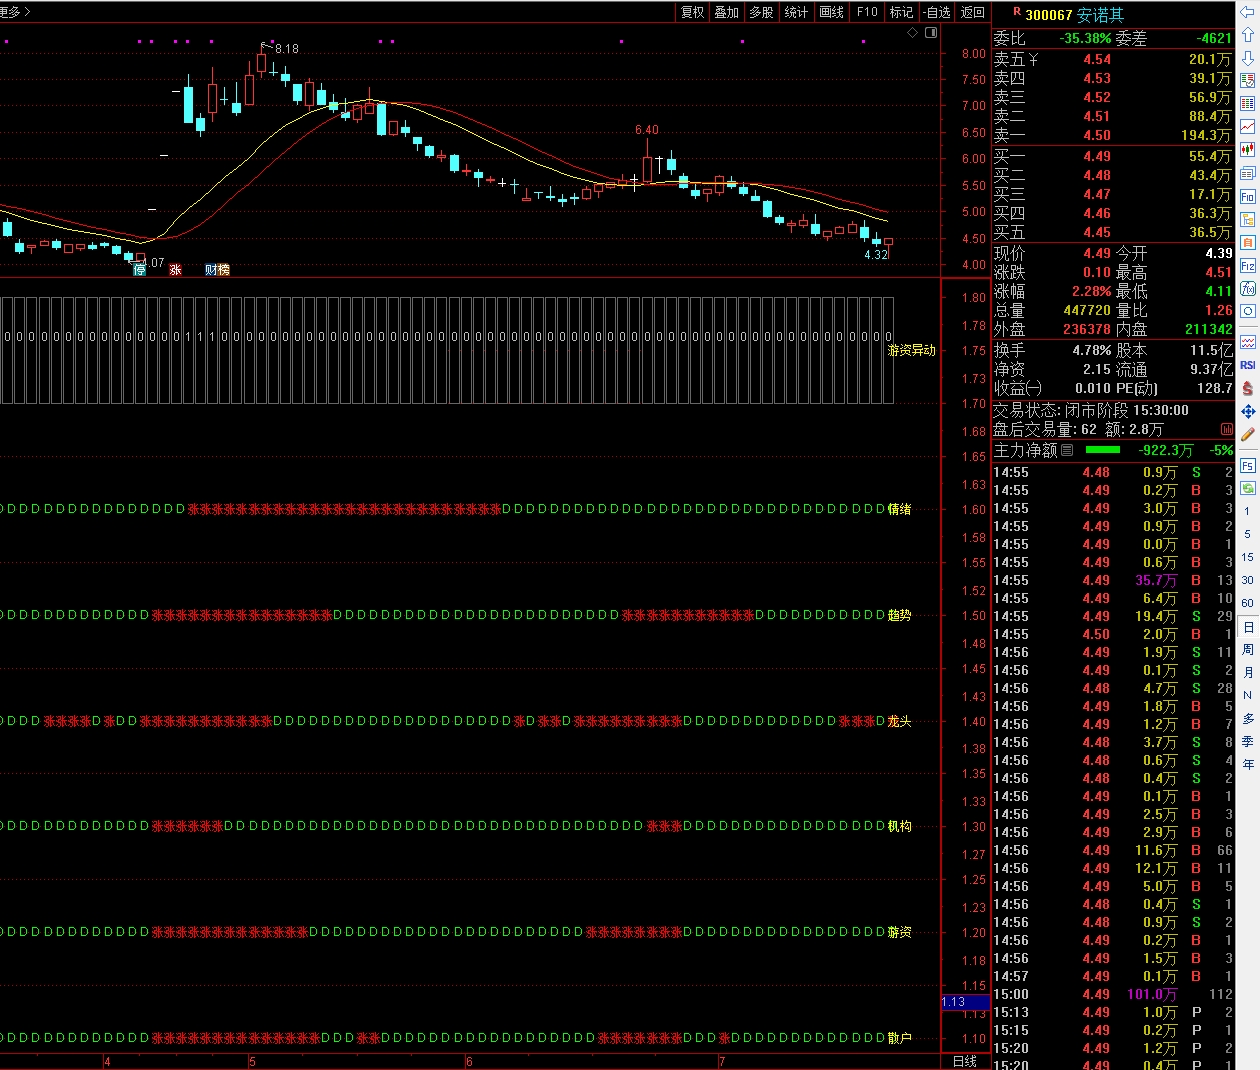Click the 停 marker below the chart
The image size is (1260, 1070).
(x=139, y=270)
